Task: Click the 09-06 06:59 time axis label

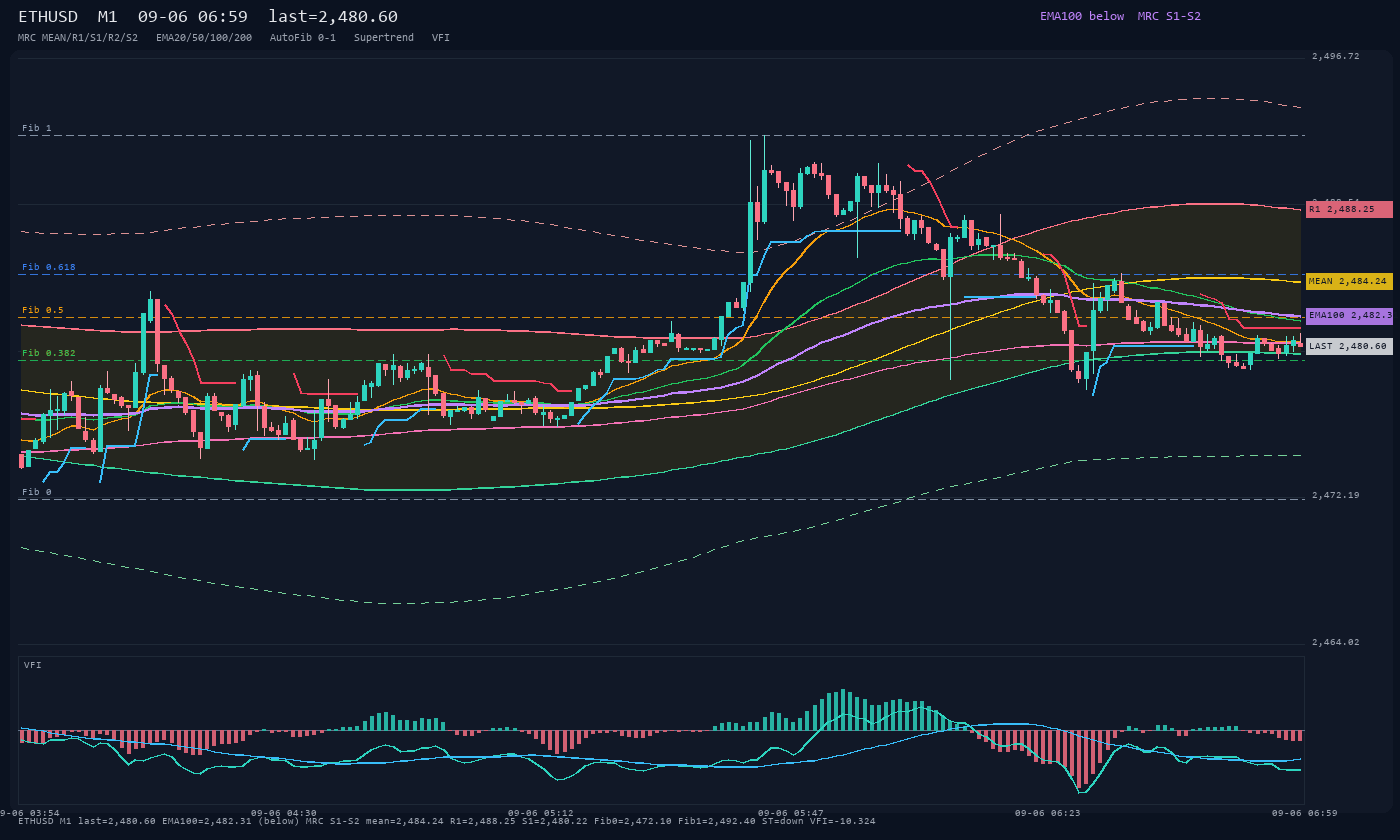Action: [x=1305, y=813]
